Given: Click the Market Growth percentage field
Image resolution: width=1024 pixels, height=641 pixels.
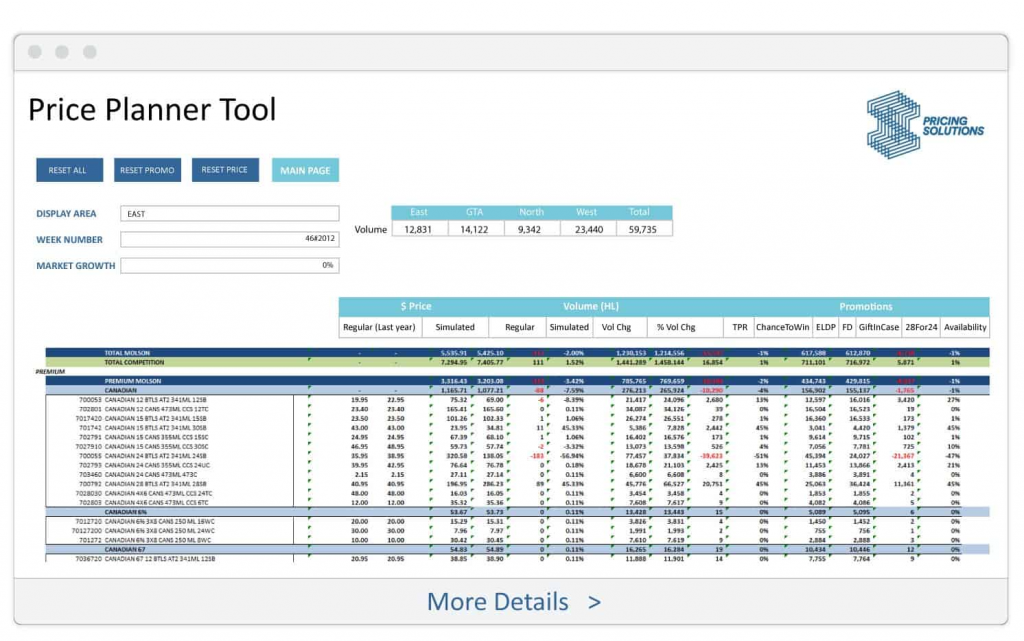Looking at the screenshot, I should point(229,265).
